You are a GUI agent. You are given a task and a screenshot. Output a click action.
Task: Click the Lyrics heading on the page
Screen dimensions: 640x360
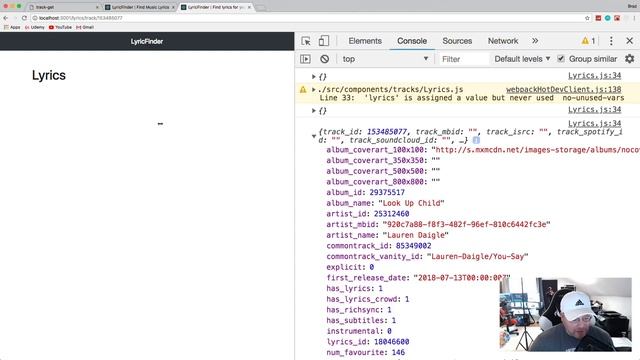(49, 76)
